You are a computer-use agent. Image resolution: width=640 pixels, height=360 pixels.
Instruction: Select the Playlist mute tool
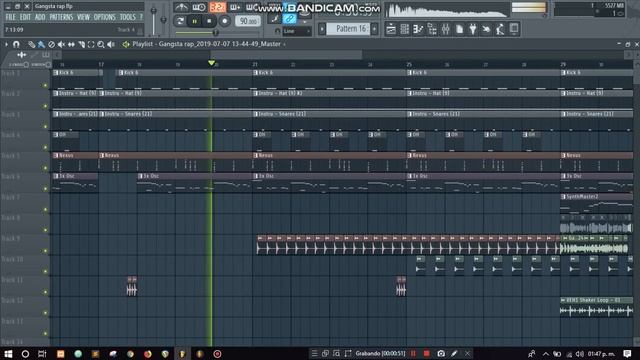pyautogui.click(x=61, y=44)
